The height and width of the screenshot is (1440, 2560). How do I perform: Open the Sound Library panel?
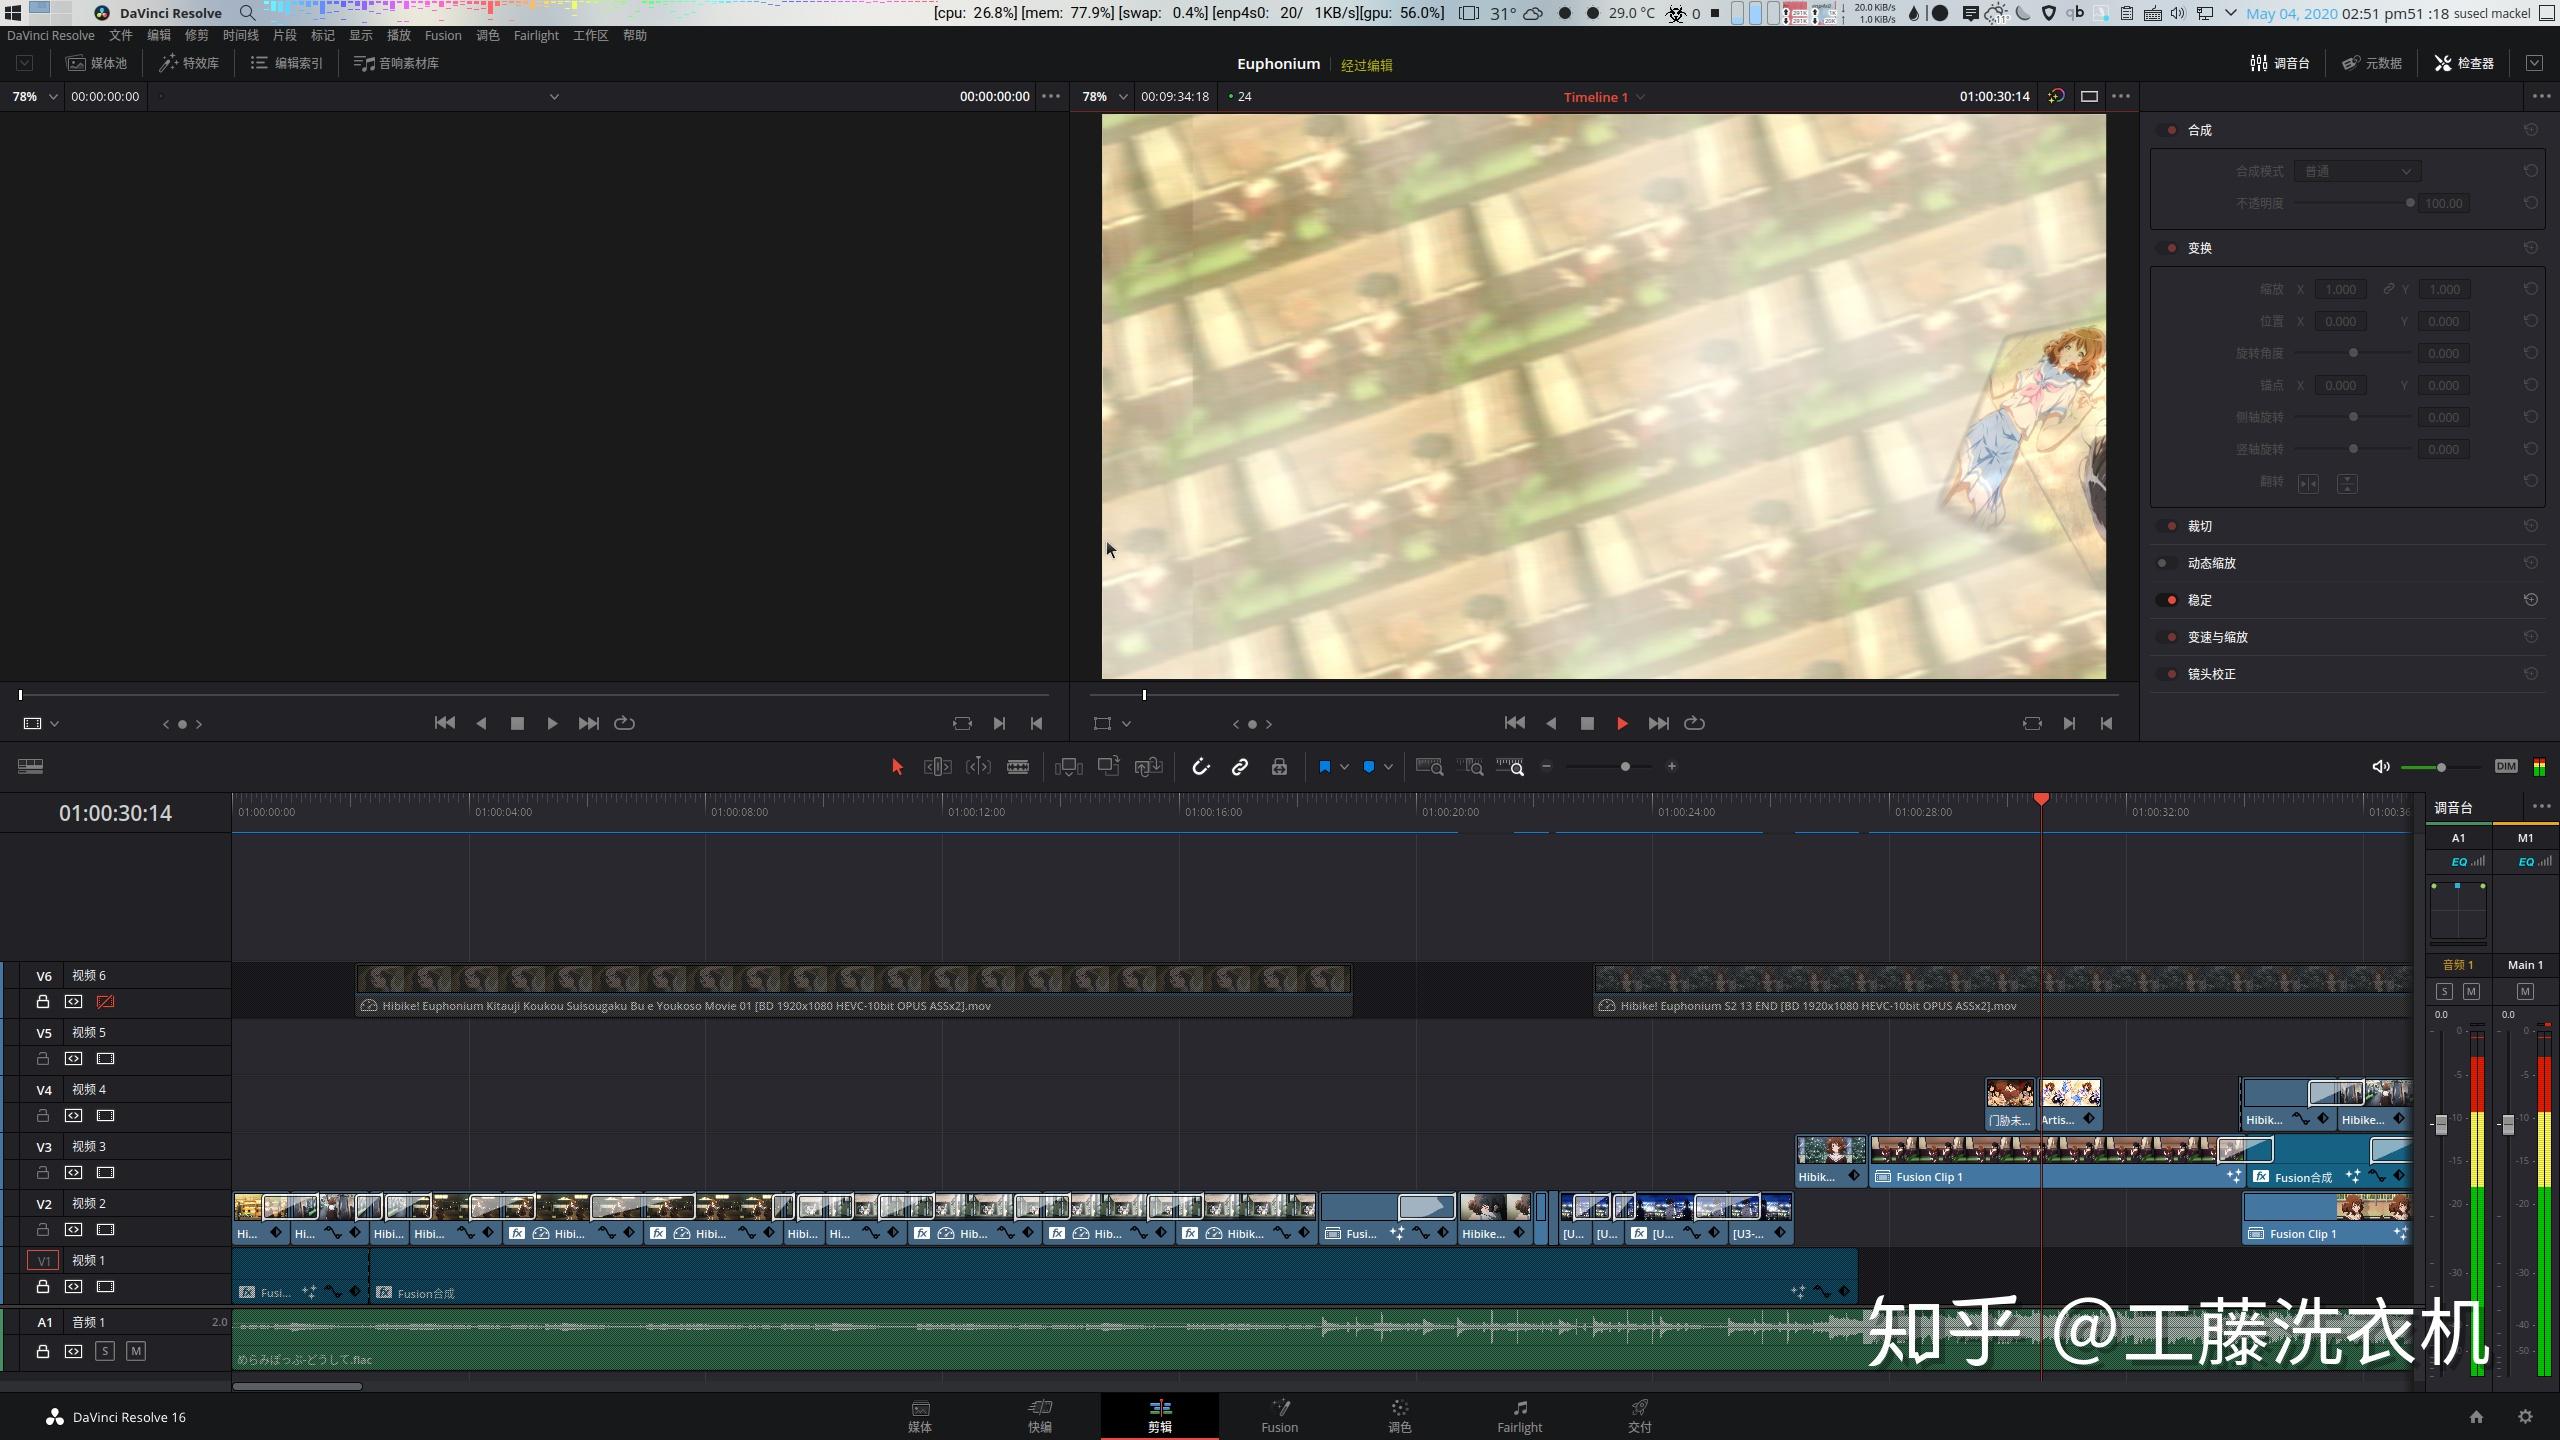[397, 63]
